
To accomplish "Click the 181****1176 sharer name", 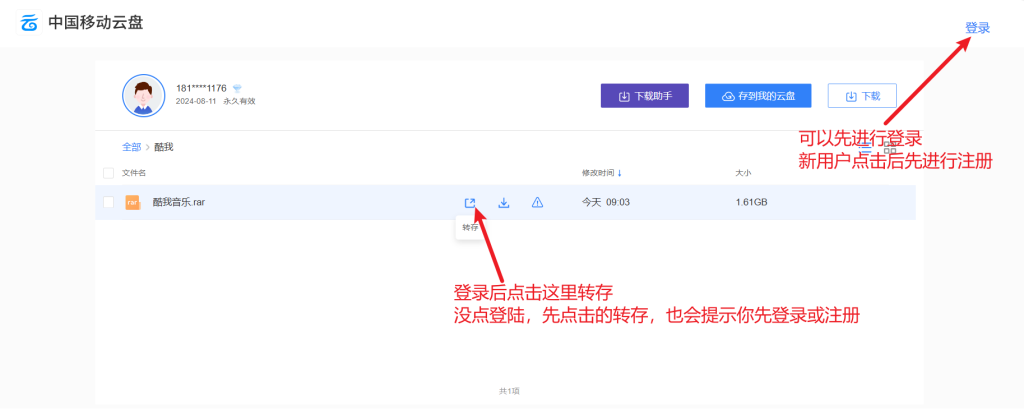I will [x=201, y=88].
